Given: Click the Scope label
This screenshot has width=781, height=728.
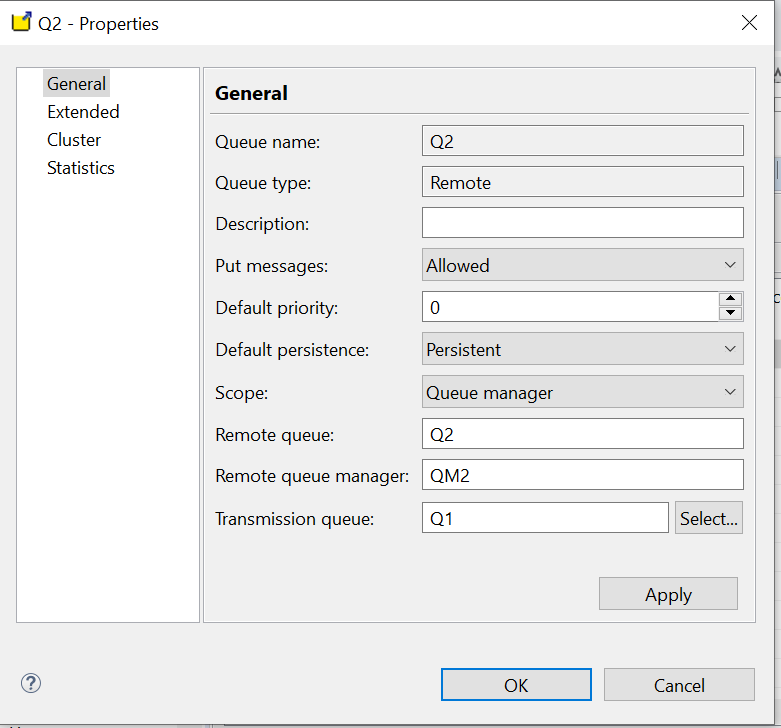Looking at the screenshot, I should [x=241, y=393].
